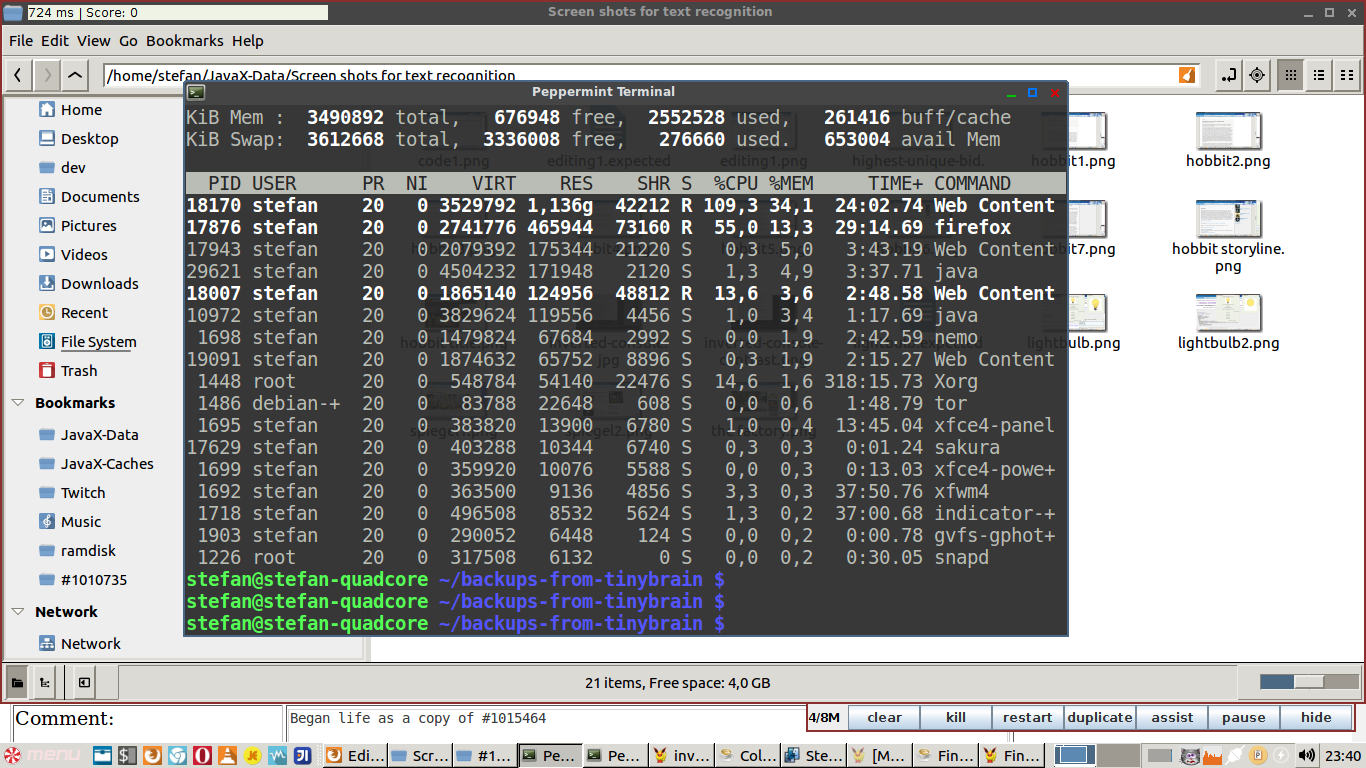1366x768 pixels.
Task: Switch to compact view mode
Action: pos(1347,75)
